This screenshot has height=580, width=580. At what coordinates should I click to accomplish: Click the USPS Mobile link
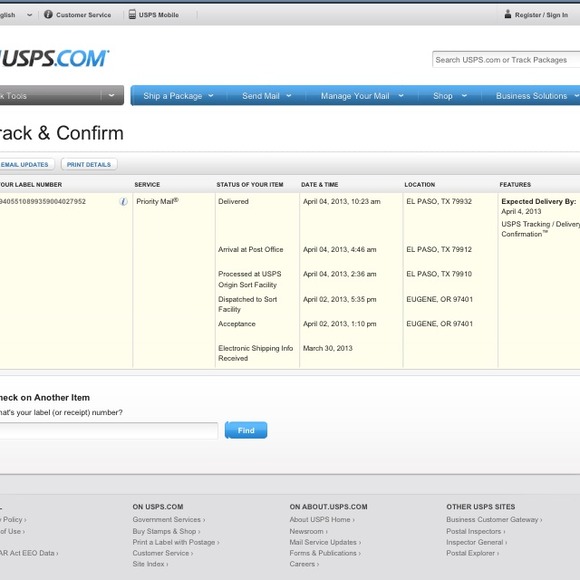(x=159, y=15)
